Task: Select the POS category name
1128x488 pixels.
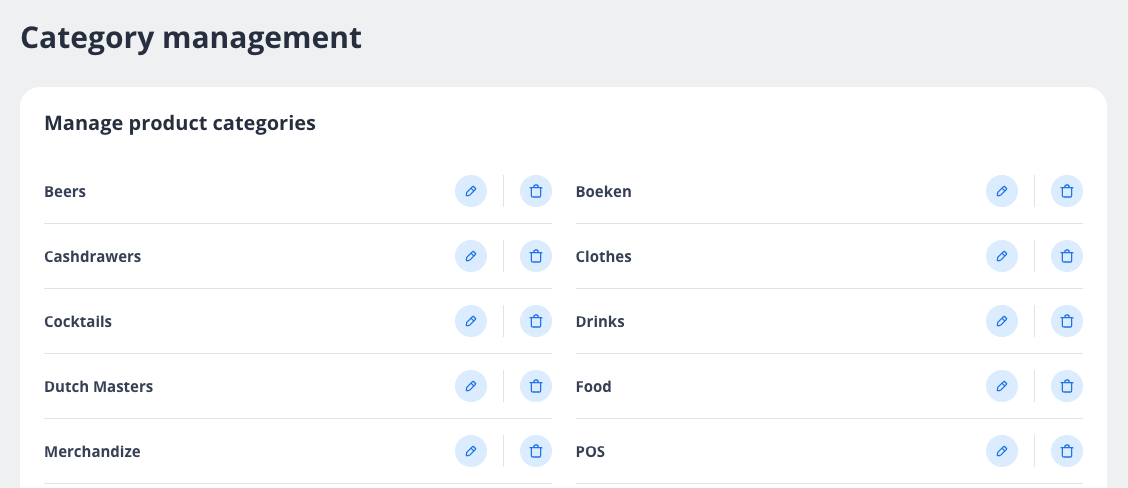Action: (x=590, y=452)
